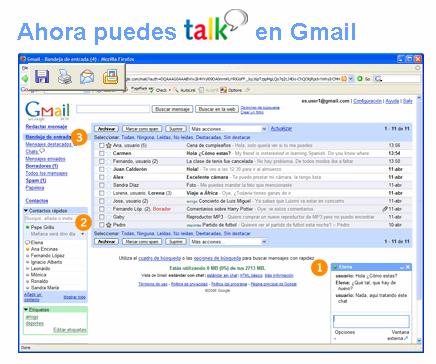
Task: Click the browser window's vertical scrollbar
Action: 419,220
